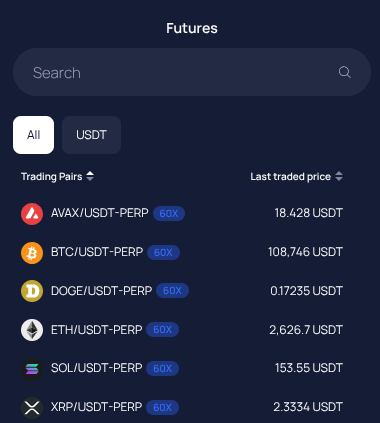
Task: Choose the XRP/USDT-PERP pair row
Action: pyautogui.click(x=182, y=407)
